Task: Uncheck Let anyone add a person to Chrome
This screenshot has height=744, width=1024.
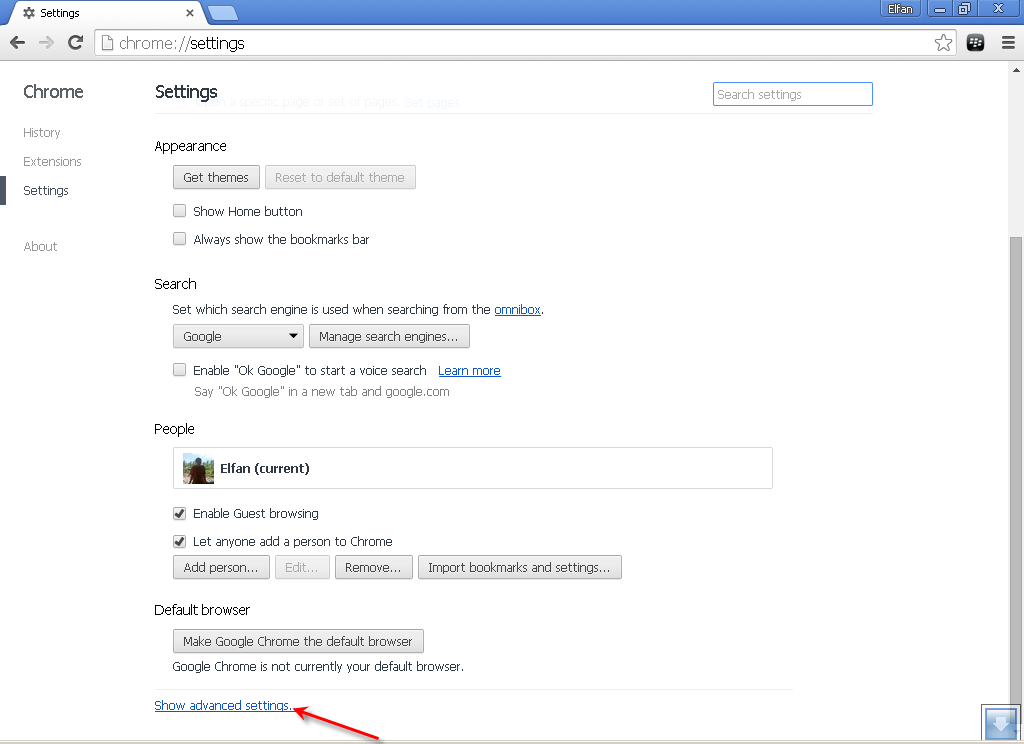Action: [x=180, y=542]
